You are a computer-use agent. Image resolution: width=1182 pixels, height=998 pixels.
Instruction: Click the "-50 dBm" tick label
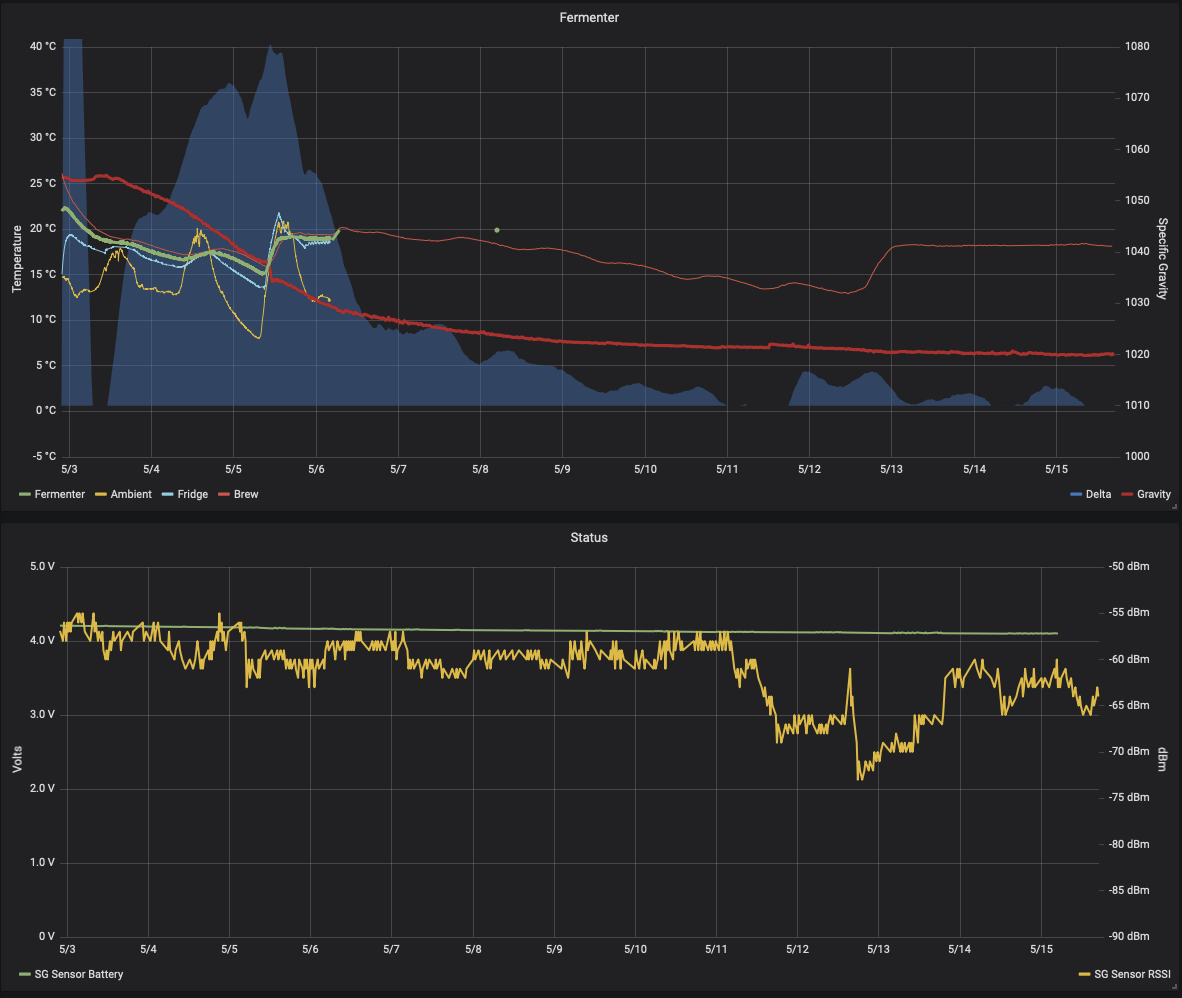(1128, 566)
